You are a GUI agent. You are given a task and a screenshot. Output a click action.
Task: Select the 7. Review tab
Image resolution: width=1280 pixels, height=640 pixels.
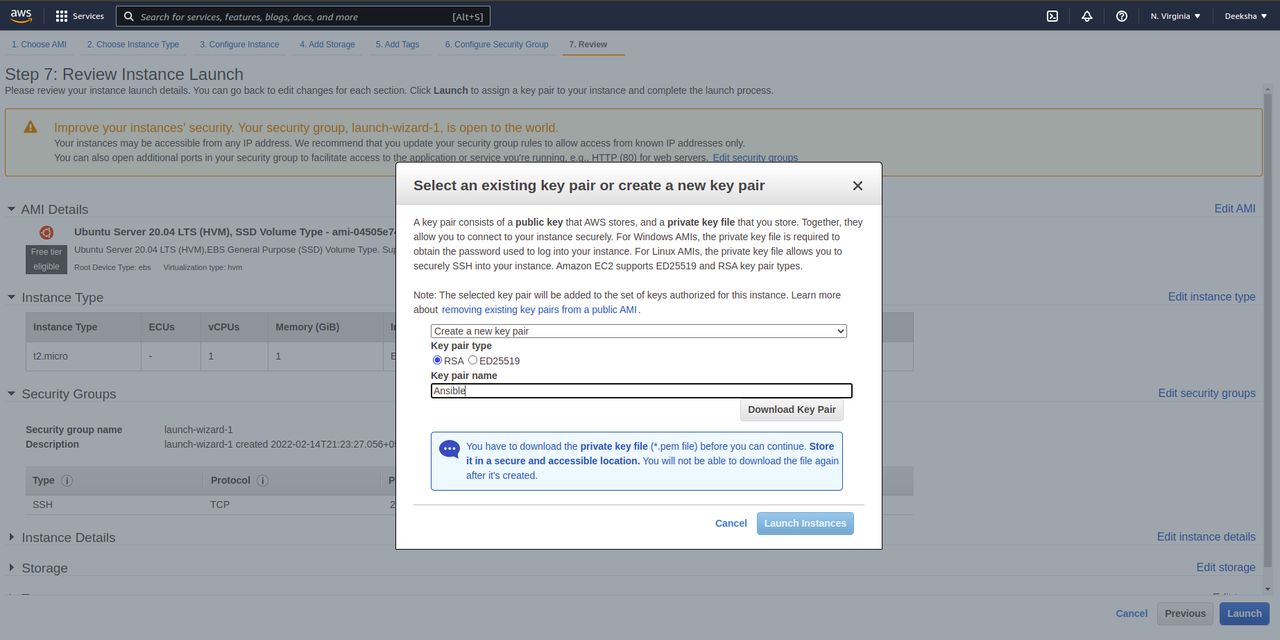[x=588, y=44]
